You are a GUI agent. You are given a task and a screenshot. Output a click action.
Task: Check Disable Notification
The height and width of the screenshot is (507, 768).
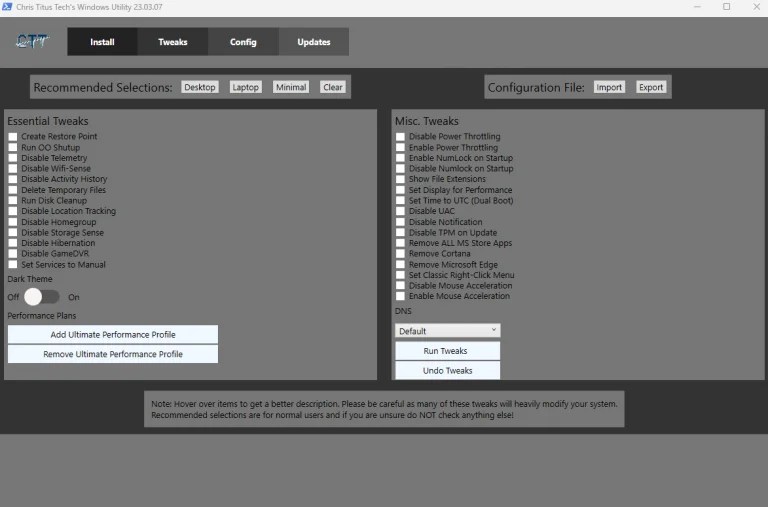click(x=401, y=222)
